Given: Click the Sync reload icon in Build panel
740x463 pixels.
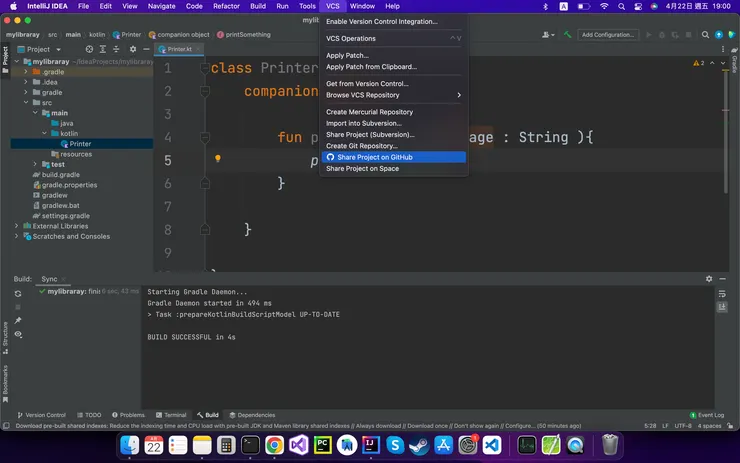Looking at the screenshot, I should pos(18,294).
